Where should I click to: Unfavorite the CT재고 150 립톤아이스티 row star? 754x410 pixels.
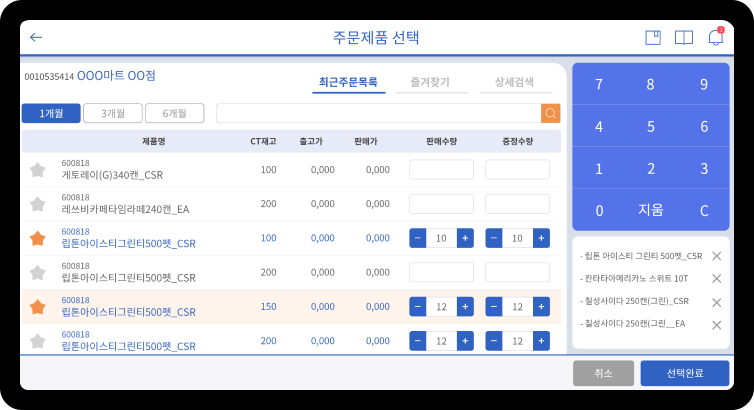(x=38, y=307)
